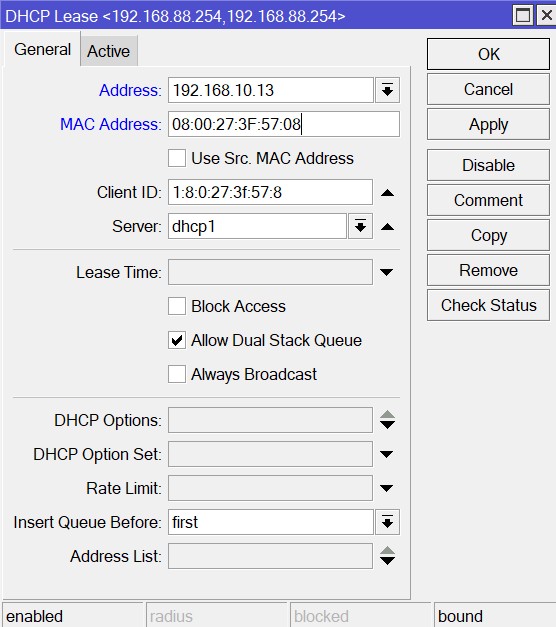
Task: Enable Use Src. MAC Address checkbox
Action: click(177, 158)
